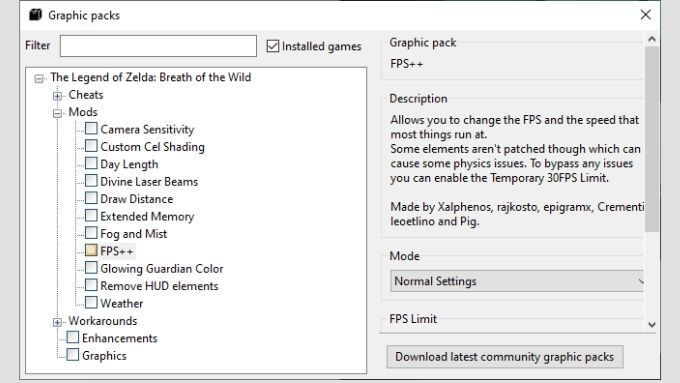
Task: Click the Graphic packs window icon
Action: (35, 15)
